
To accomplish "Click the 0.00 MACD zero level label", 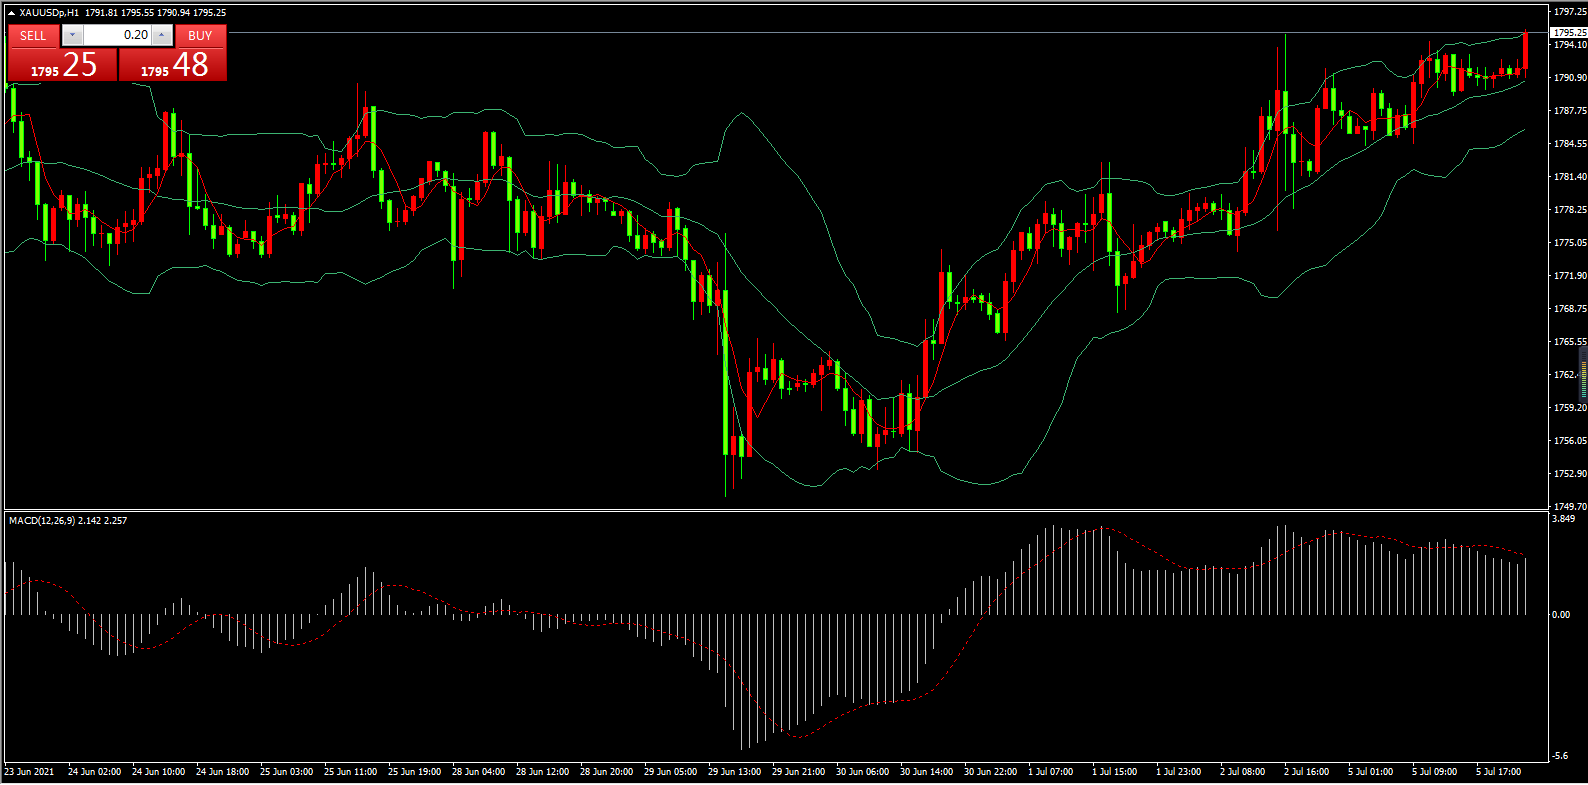I will (x=1561, y=615).
